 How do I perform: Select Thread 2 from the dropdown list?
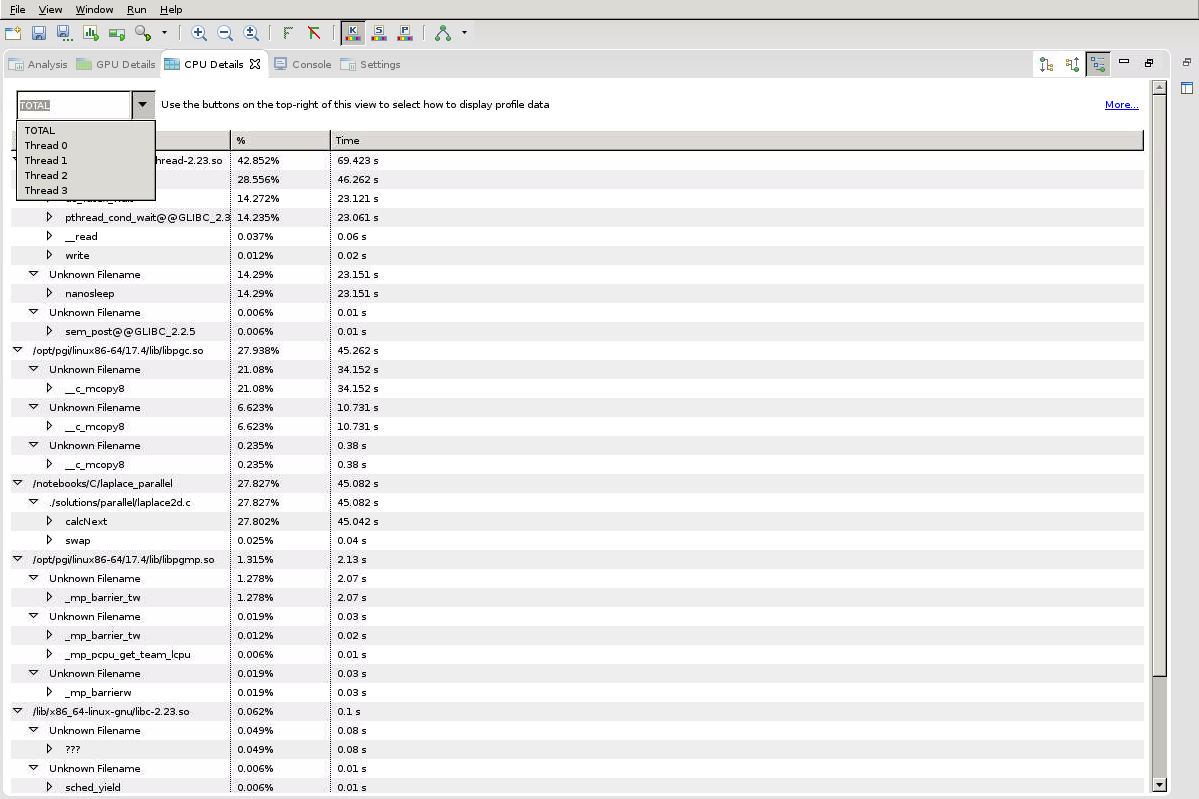[46, 175]
